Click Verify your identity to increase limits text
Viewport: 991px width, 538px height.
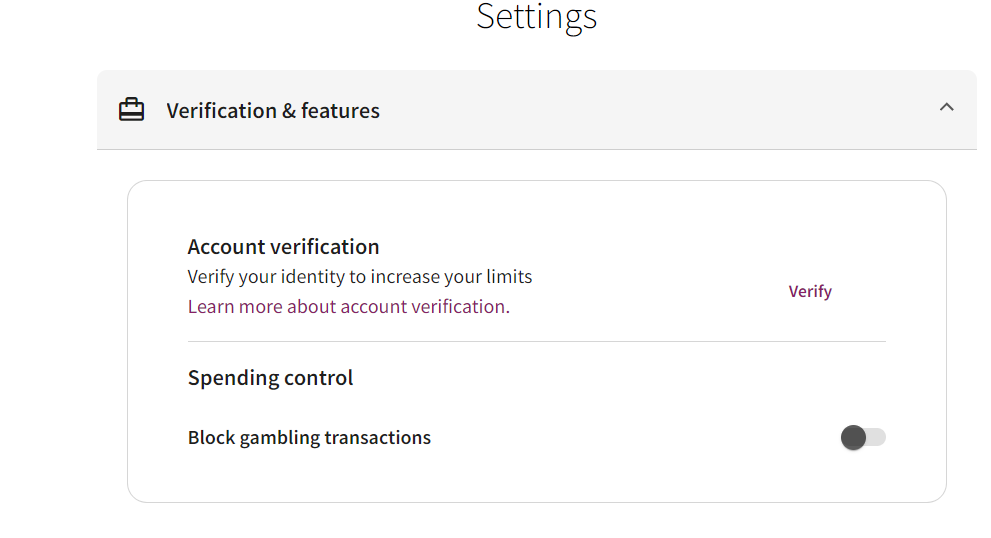[360, 277]
